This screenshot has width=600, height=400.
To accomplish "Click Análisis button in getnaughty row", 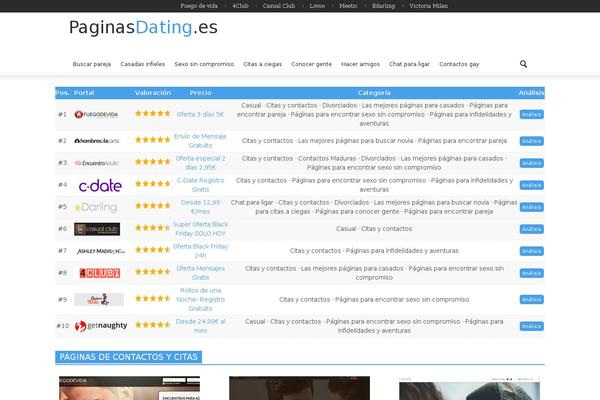I will point(532,326).
